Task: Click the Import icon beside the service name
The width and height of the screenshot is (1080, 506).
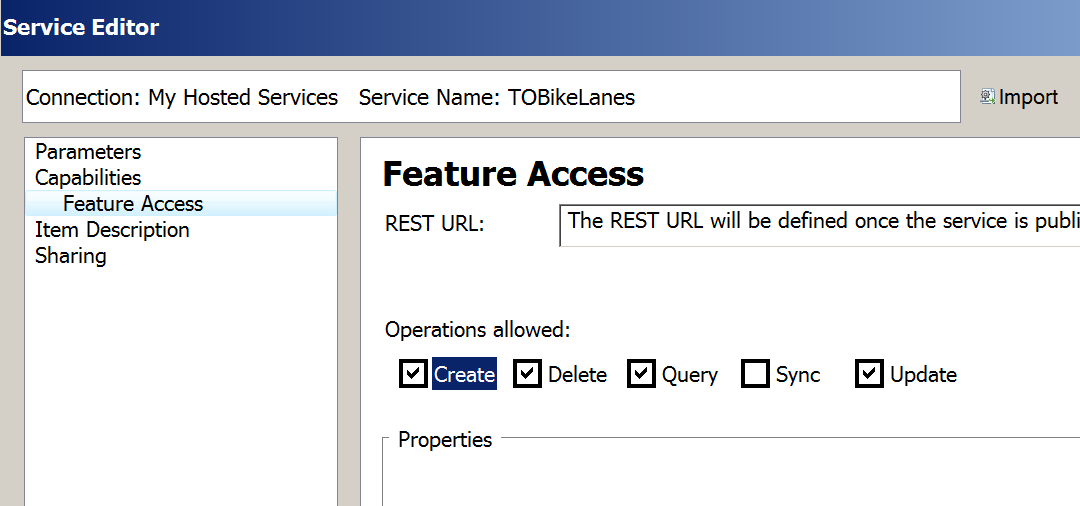Action: click(x=987, y=97)
